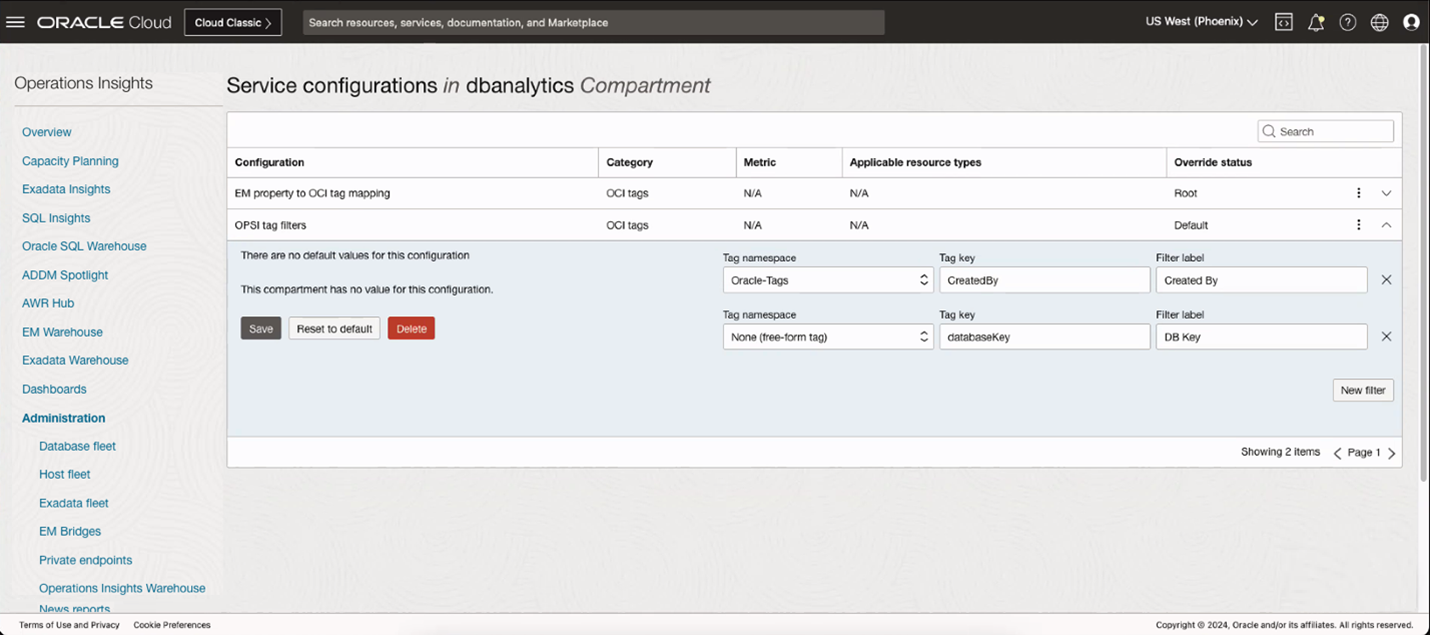
Task: Click the Save button
Action: pyautogui.click(x=261, y=328)
